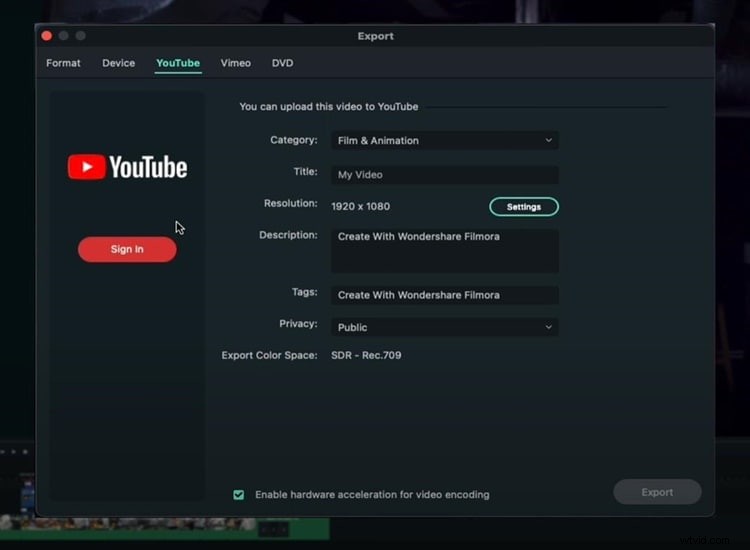Open the Device export tab
Image resolution: width=750 pixels, height=550 pixels.
pyautogui.click(x=118, y=63)
